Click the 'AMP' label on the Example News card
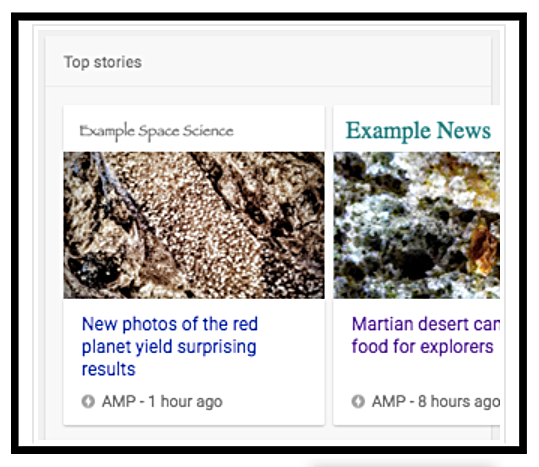 click(x=388, y=401)
